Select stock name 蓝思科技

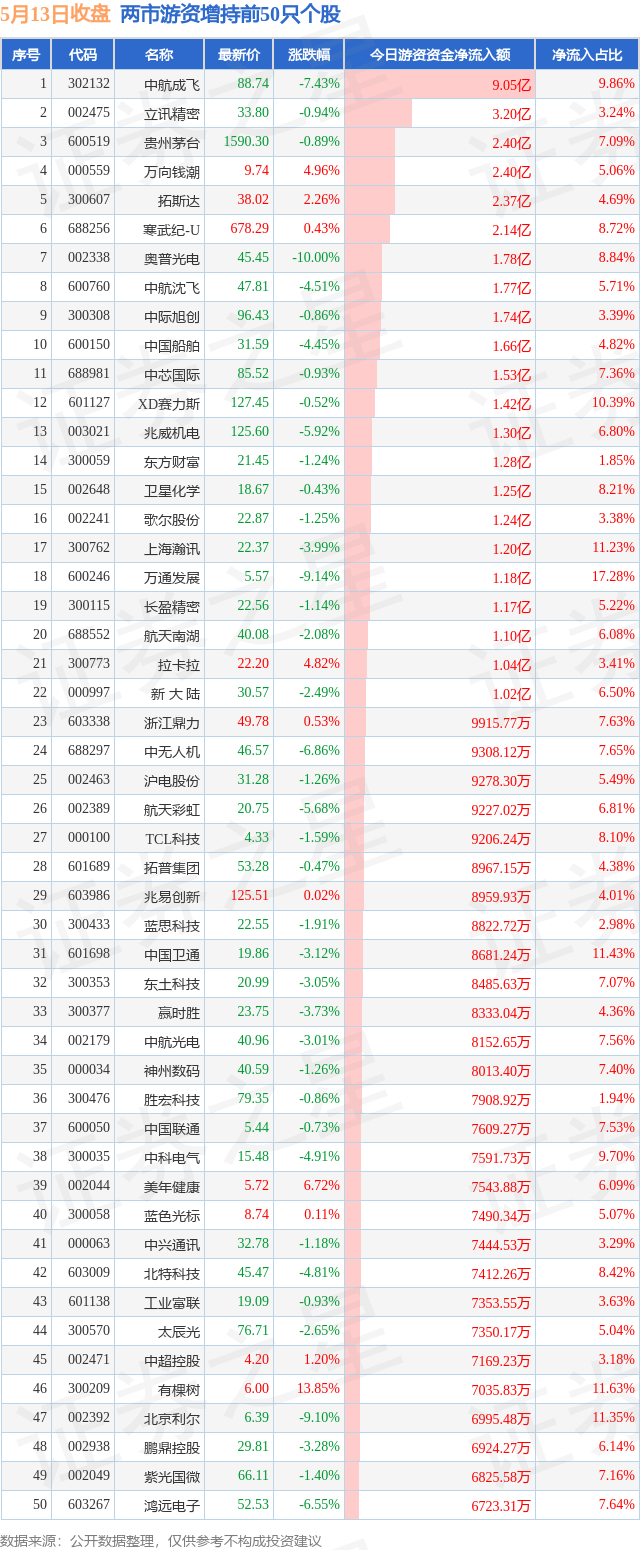coord(172,926)
